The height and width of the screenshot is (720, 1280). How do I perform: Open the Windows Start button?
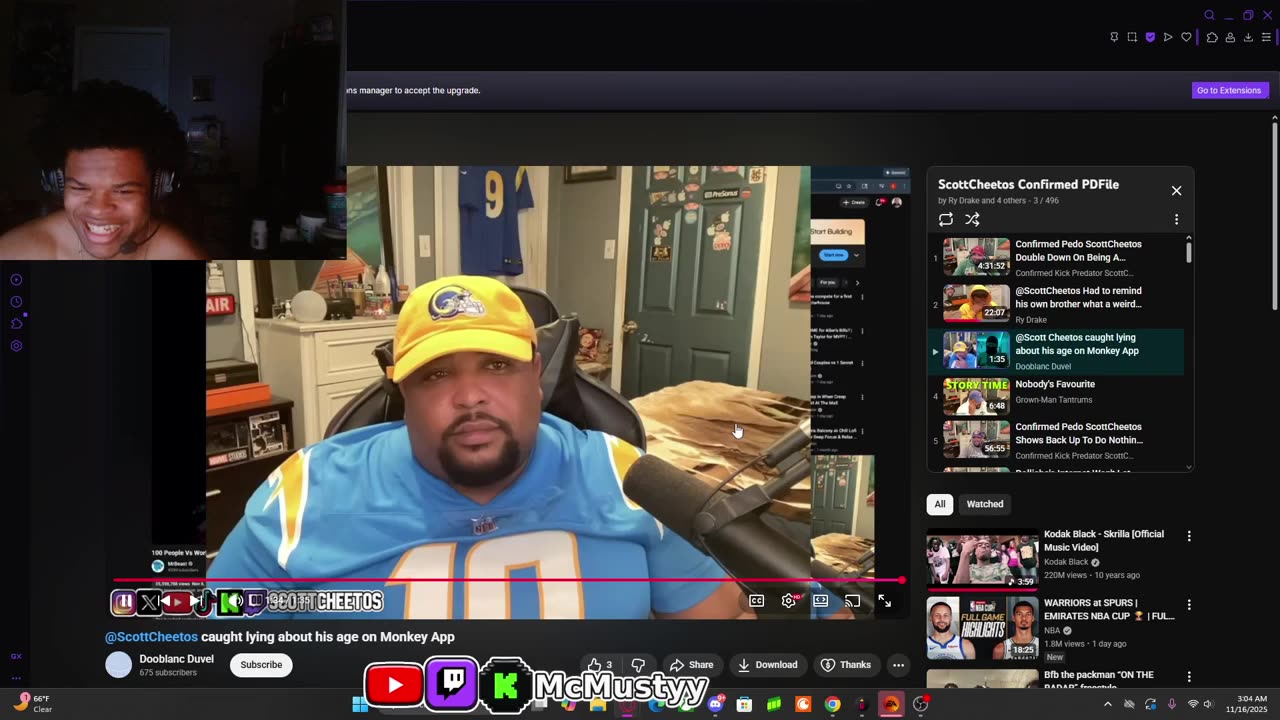coord(360,704)
